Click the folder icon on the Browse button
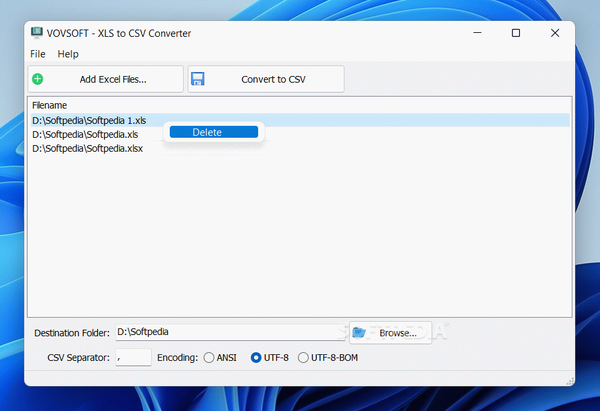The height and width of the screenshot is (411, 600). [x=359, y=333]
